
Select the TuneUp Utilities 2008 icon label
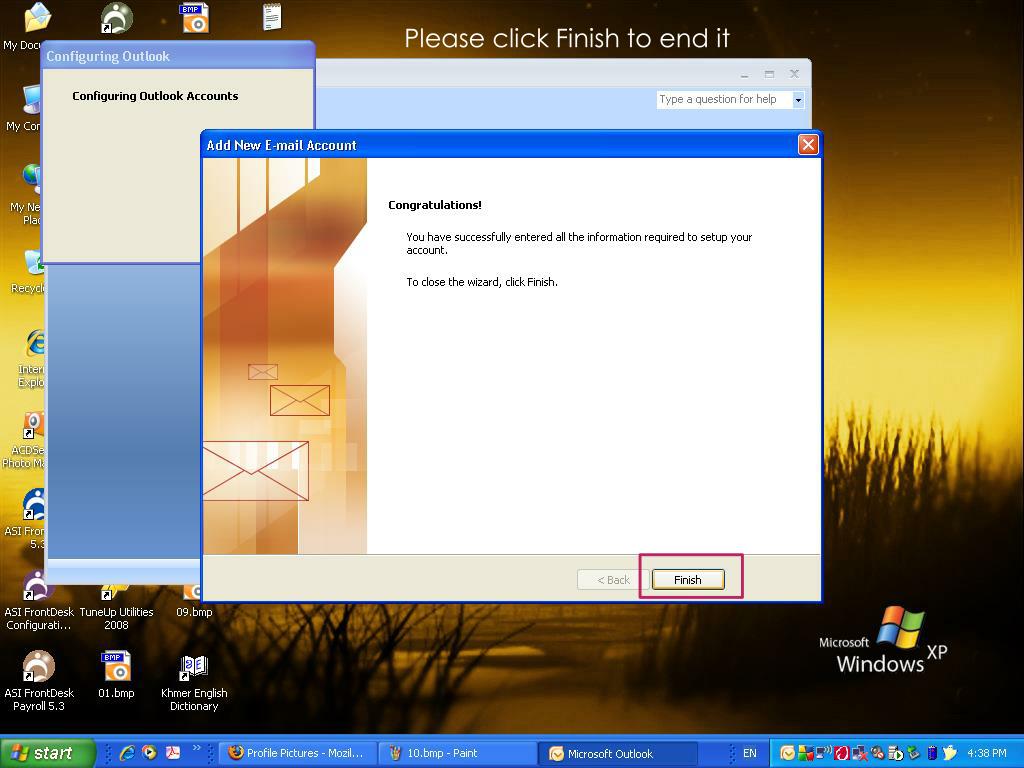116,618
